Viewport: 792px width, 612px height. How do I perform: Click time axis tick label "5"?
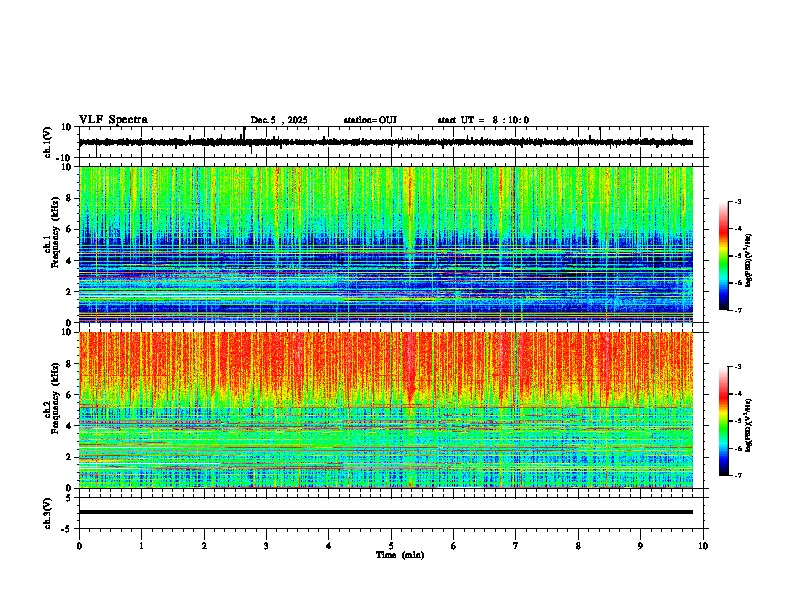coord(391,546)
